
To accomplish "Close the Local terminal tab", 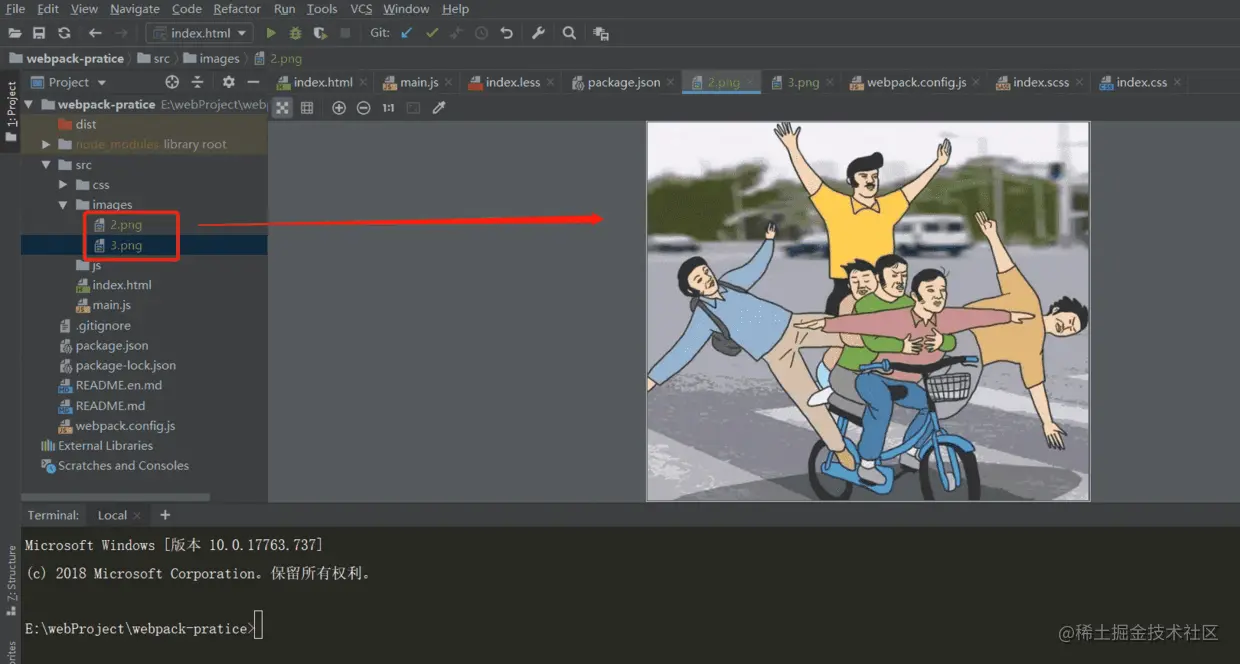I will point(137,516).
